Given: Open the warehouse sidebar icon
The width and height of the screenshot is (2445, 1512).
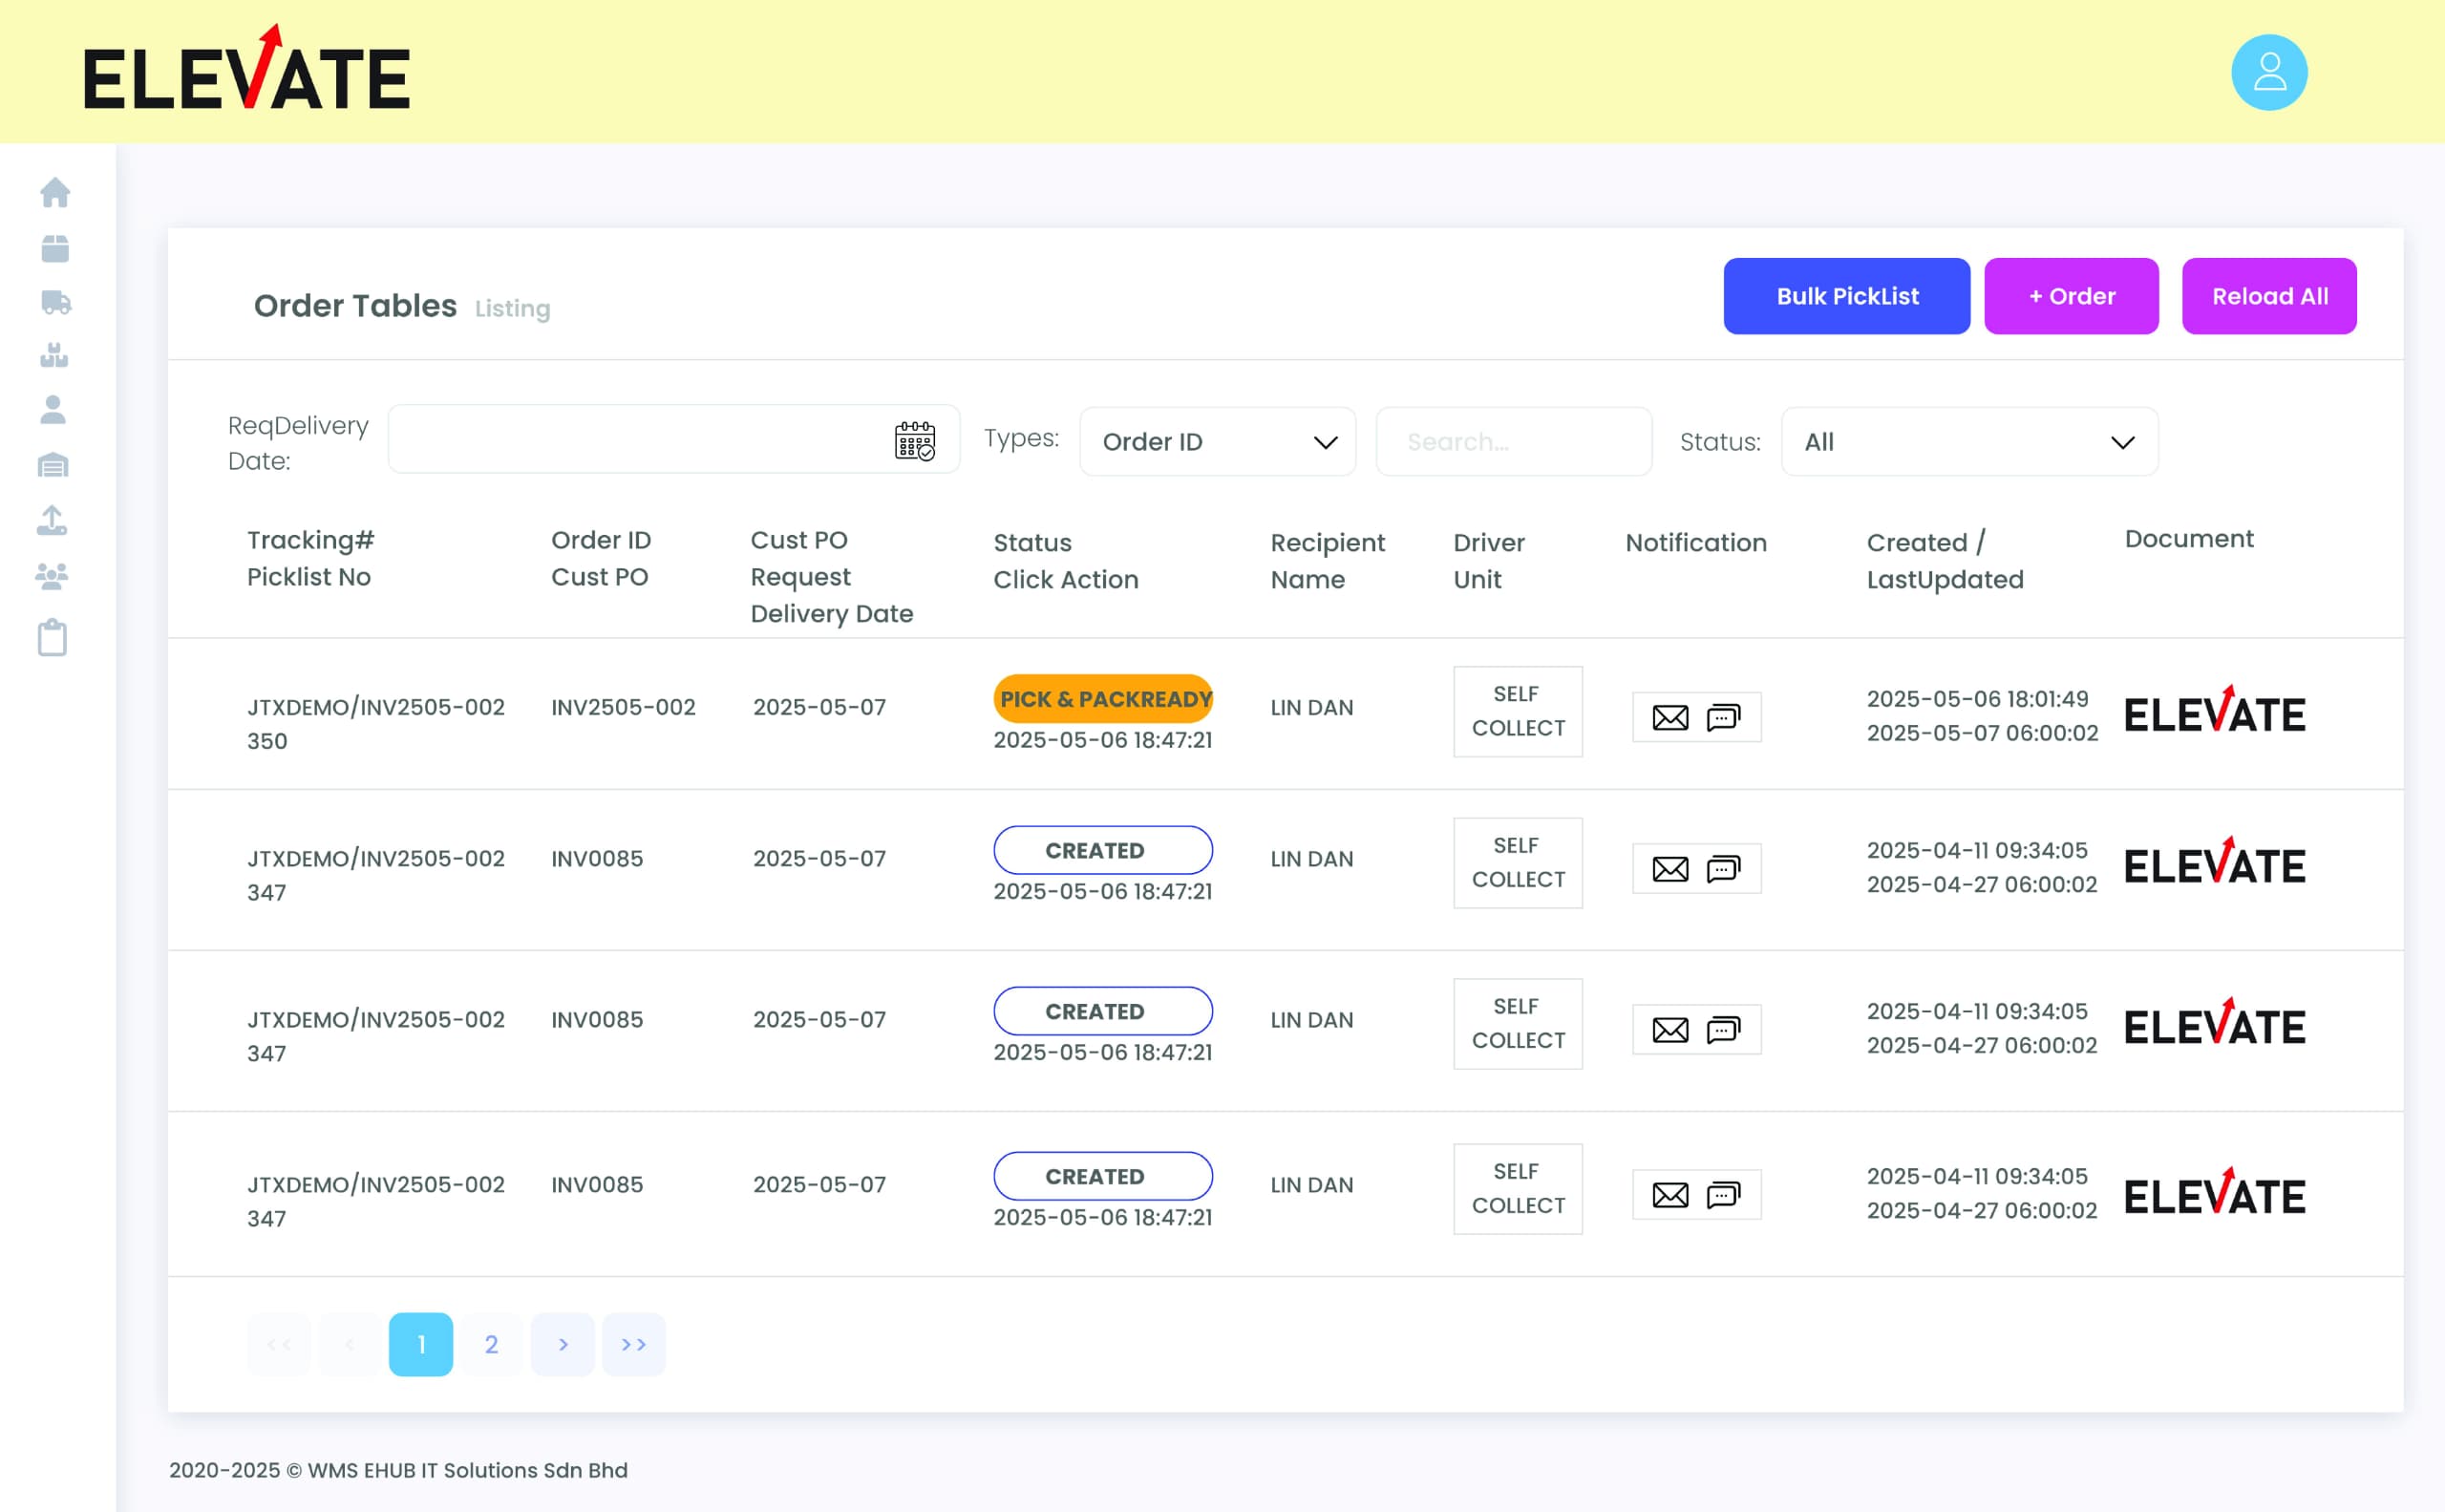Looking at the screenshot, I should [53, 465].
